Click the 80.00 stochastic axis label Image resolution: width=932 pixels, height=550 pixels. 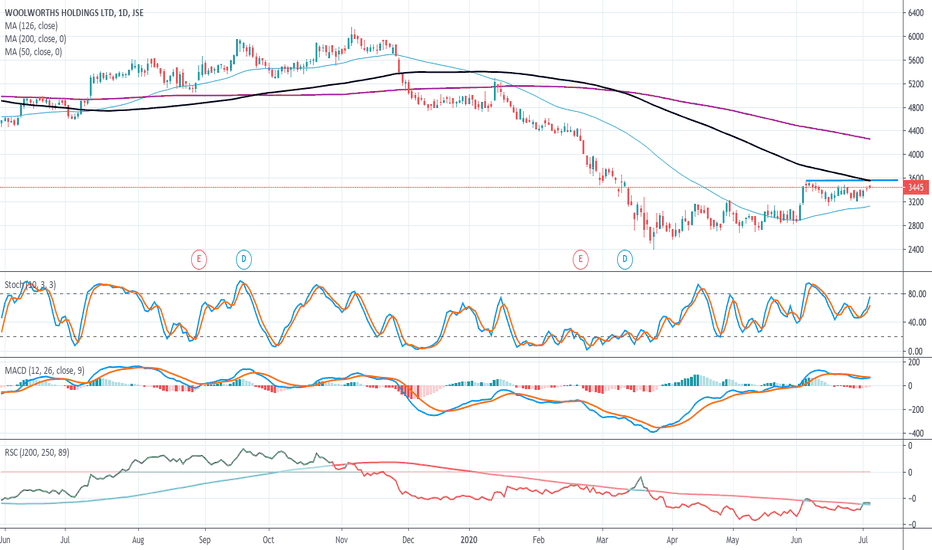(x=918, y=294)
